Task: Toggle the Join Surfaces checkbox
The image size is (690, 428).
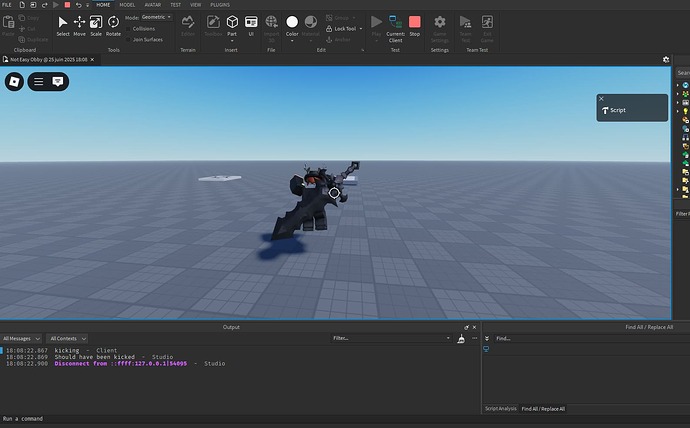Action: click(x=128, y=40)
